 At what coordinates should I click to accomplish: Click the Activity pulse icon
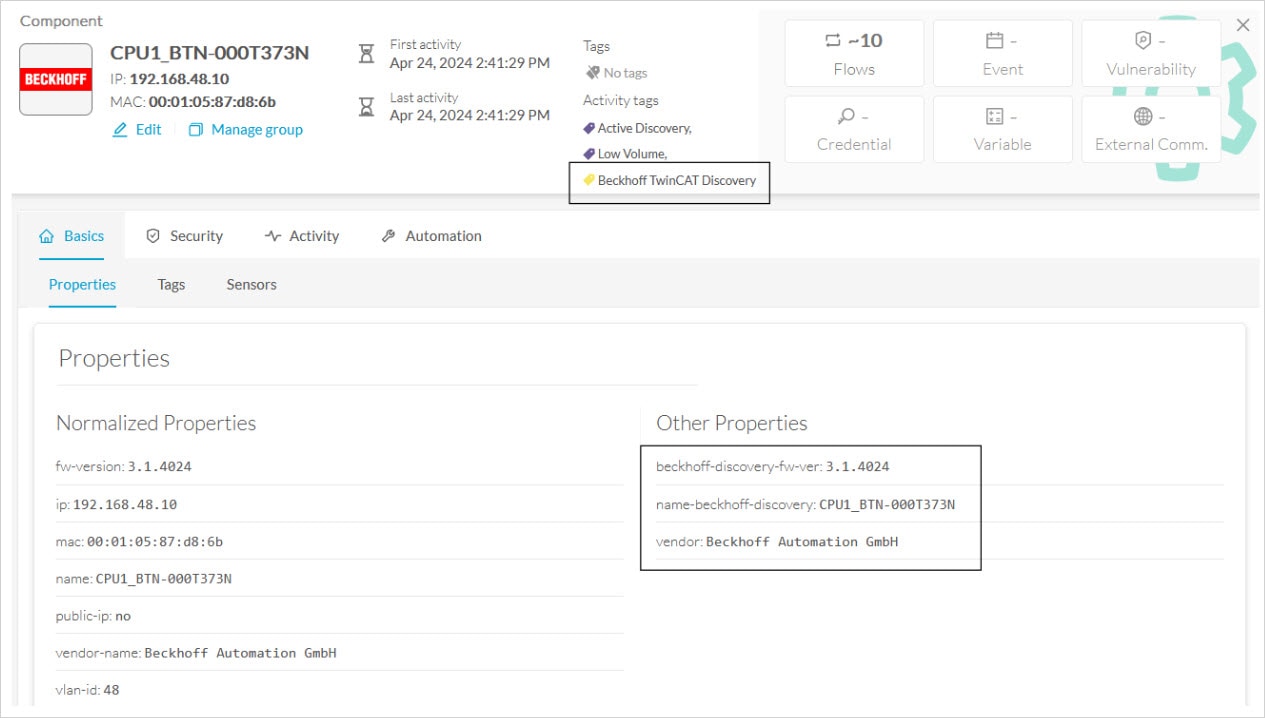(273, 236)
